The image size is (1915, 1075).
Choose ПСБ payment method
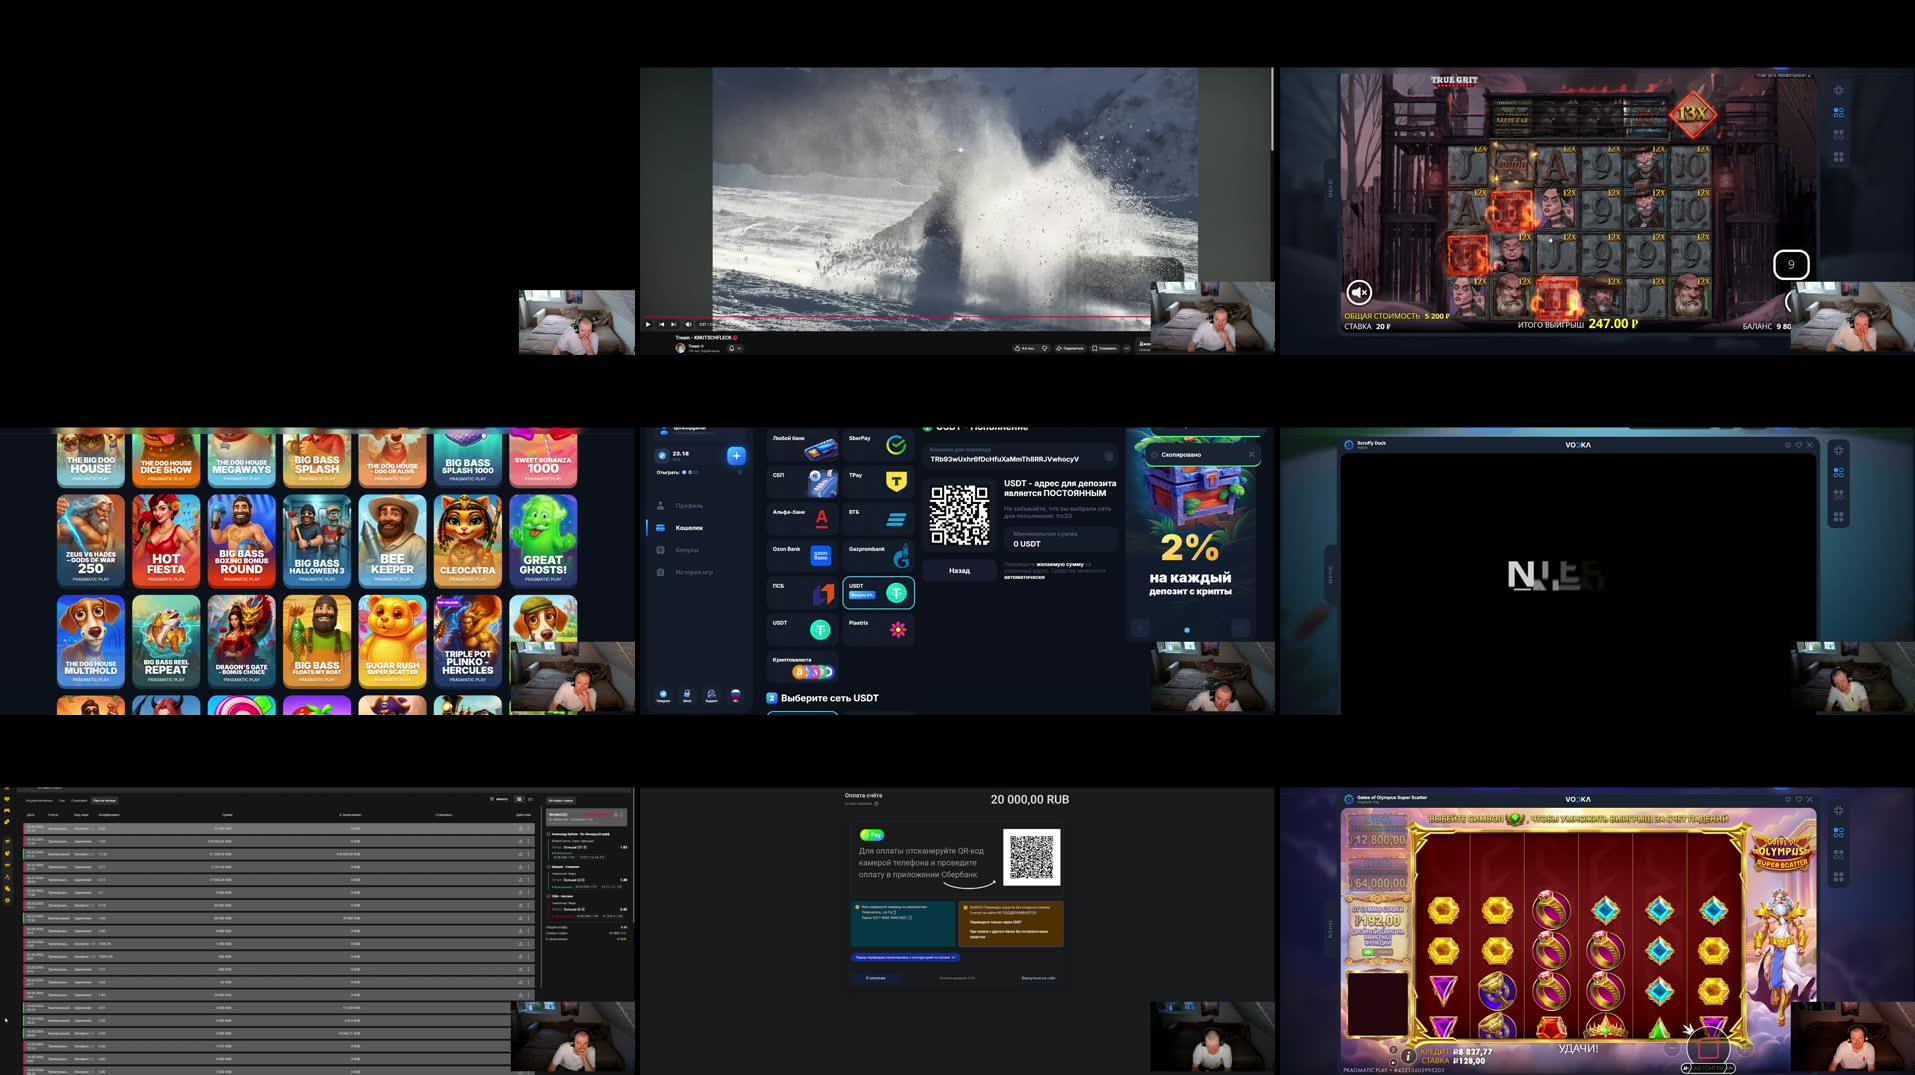[x=803, y=593]
